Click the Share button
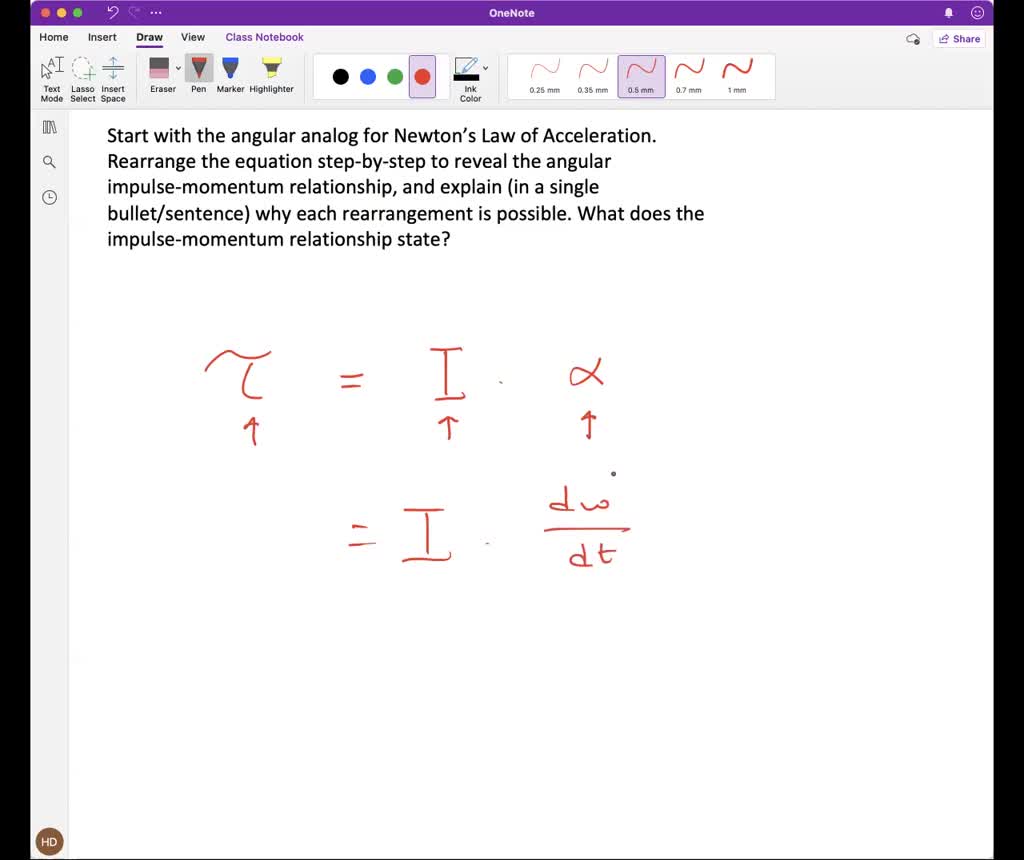This screenshot has height=860, width=1024. [x=959, y=38]
